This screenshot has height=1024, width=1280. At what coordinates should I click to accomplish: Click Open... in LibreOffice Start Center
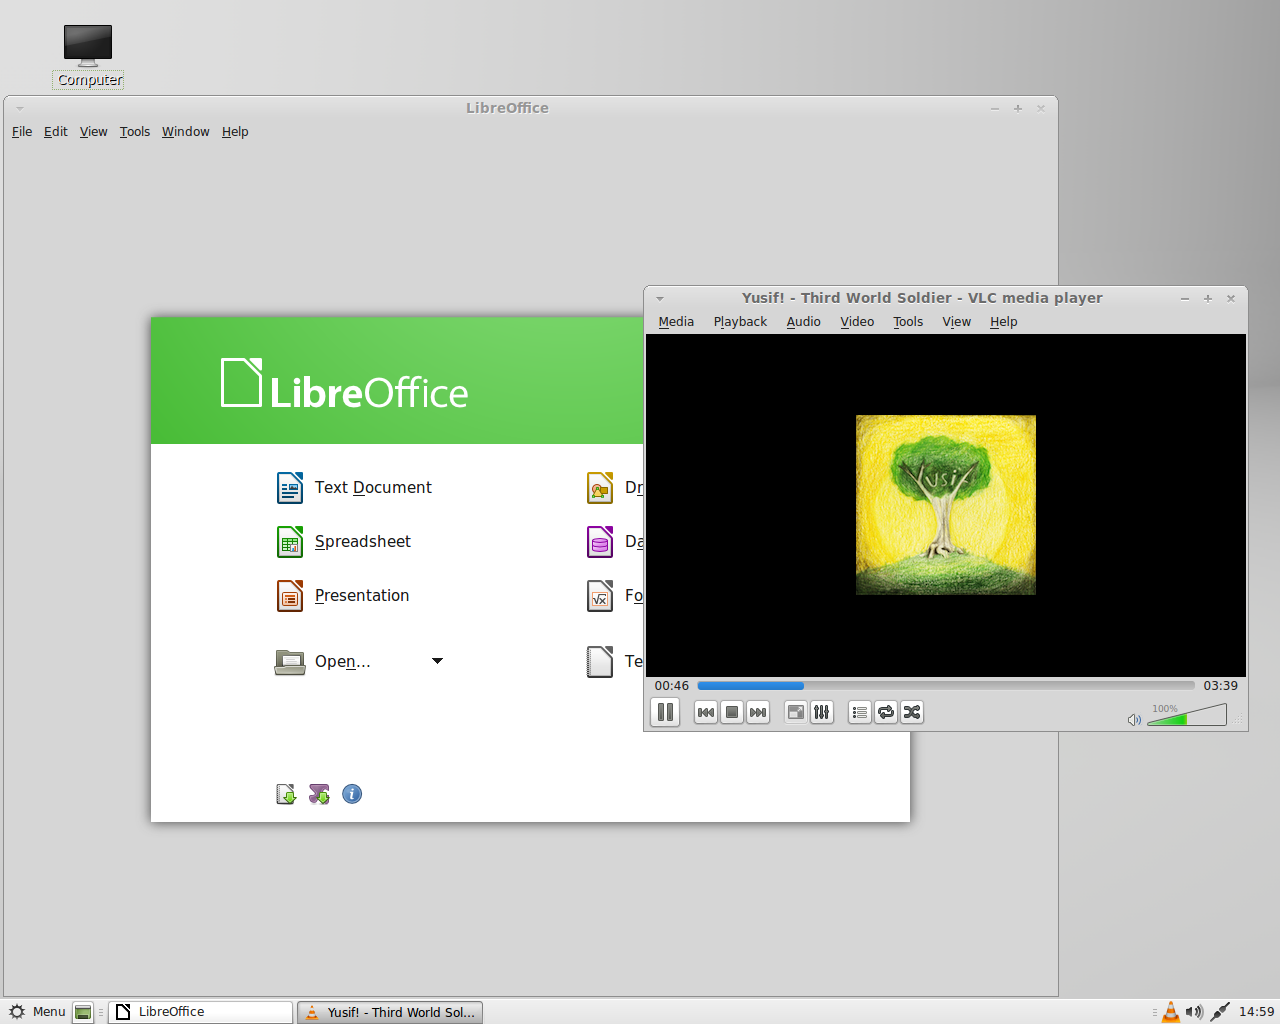(x=322, y=662)
